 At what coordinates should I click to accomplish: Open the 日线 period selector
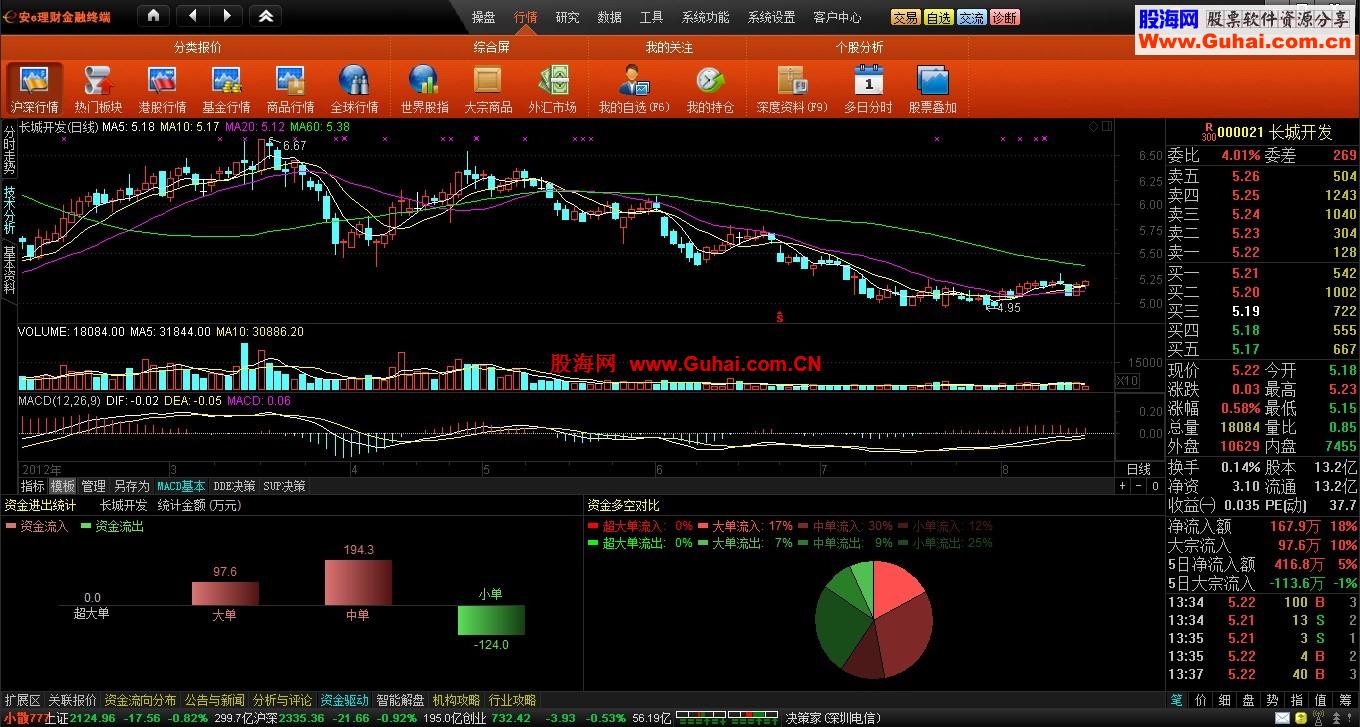1139,469
